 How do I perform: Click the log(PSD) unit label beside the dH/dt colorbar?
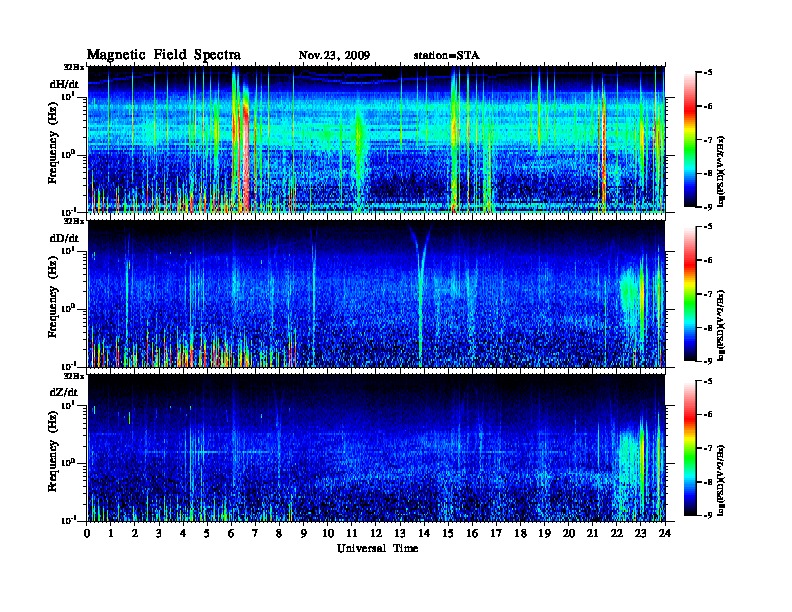tap(721, 171)
